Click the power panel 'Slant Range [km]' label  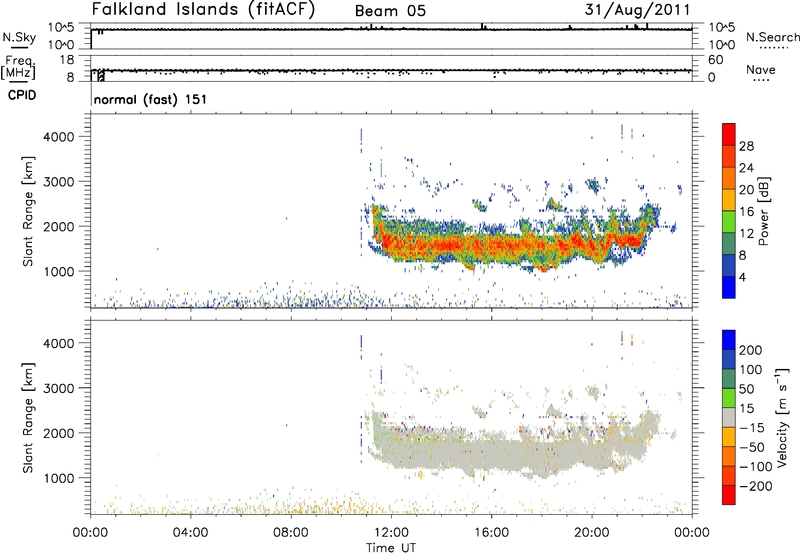point(28,211)
